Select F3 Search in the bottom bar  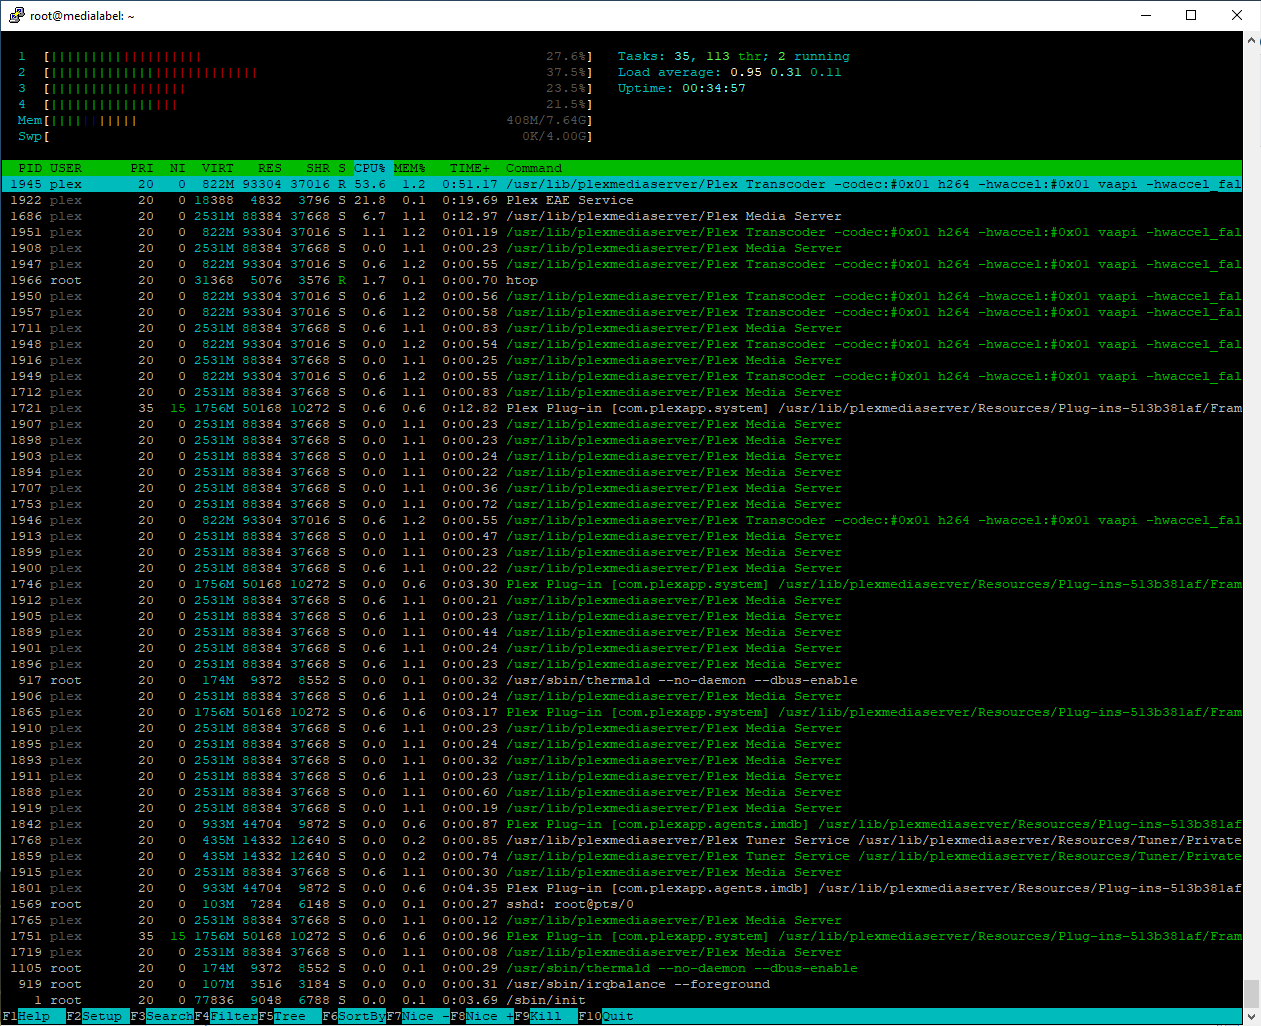click(x=162, y=1016)
